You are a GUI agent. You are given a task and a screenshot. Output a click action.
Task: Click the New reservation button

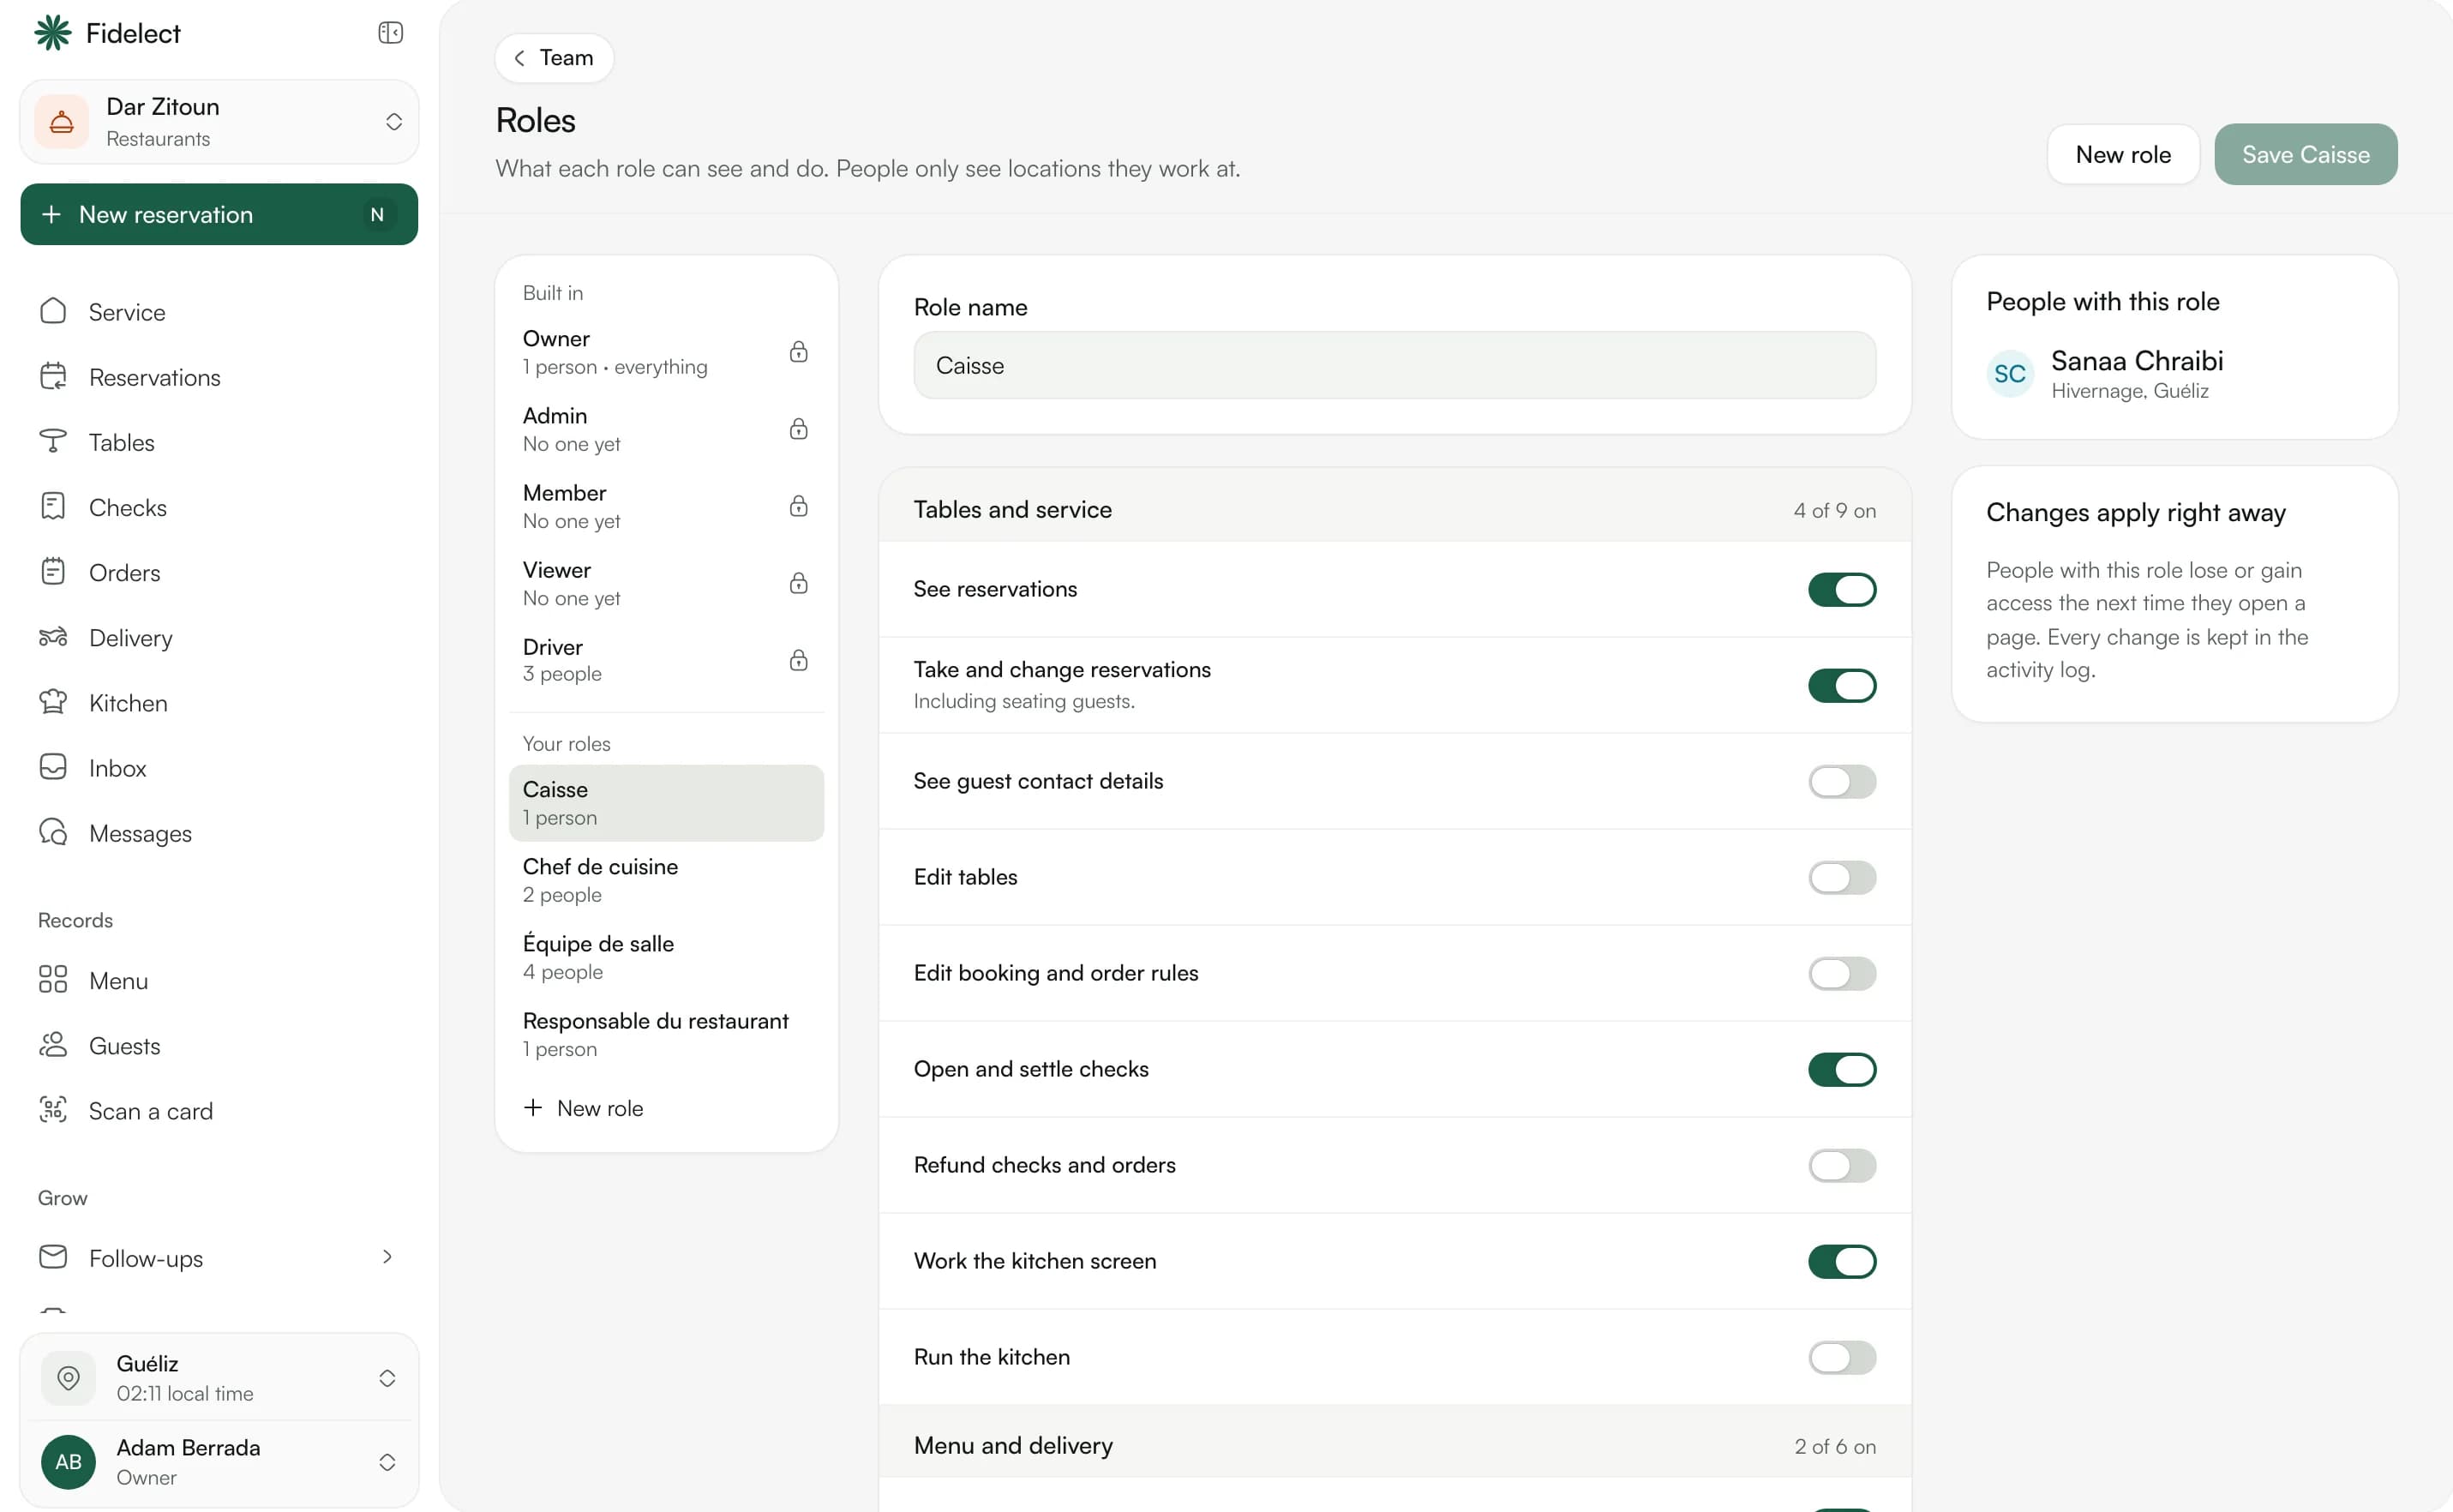(219, 214)
